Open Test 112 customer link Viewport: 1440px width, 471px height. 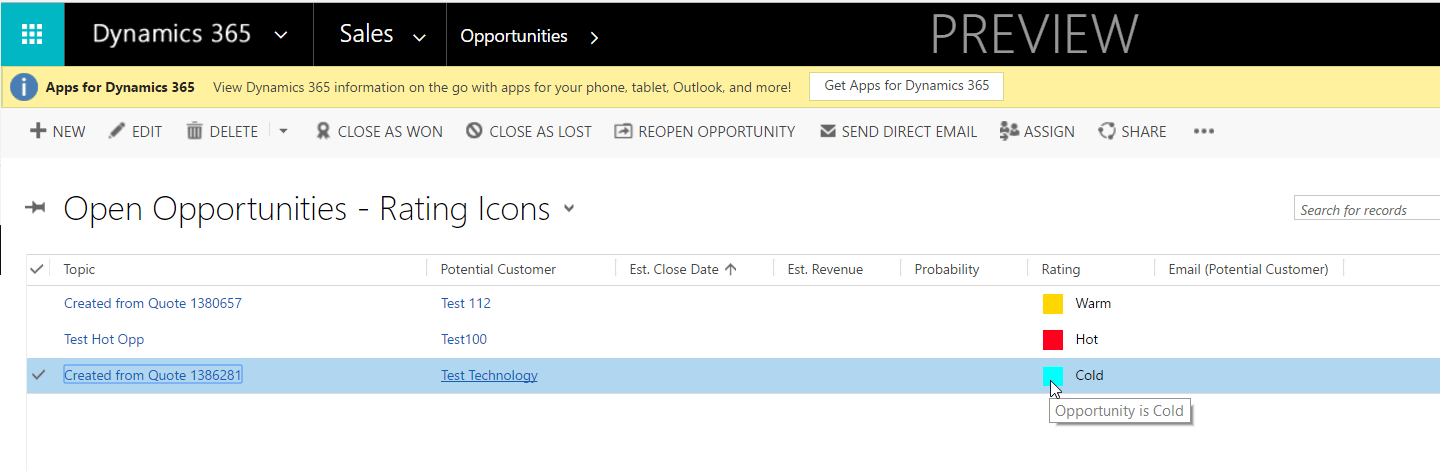pyautogui.click(x=466, y=303)
